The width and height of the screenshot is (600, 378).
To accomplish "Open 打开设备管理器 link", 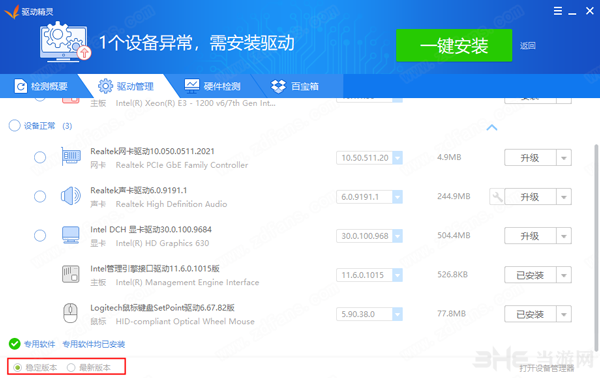I will click(x=546, y=368).
